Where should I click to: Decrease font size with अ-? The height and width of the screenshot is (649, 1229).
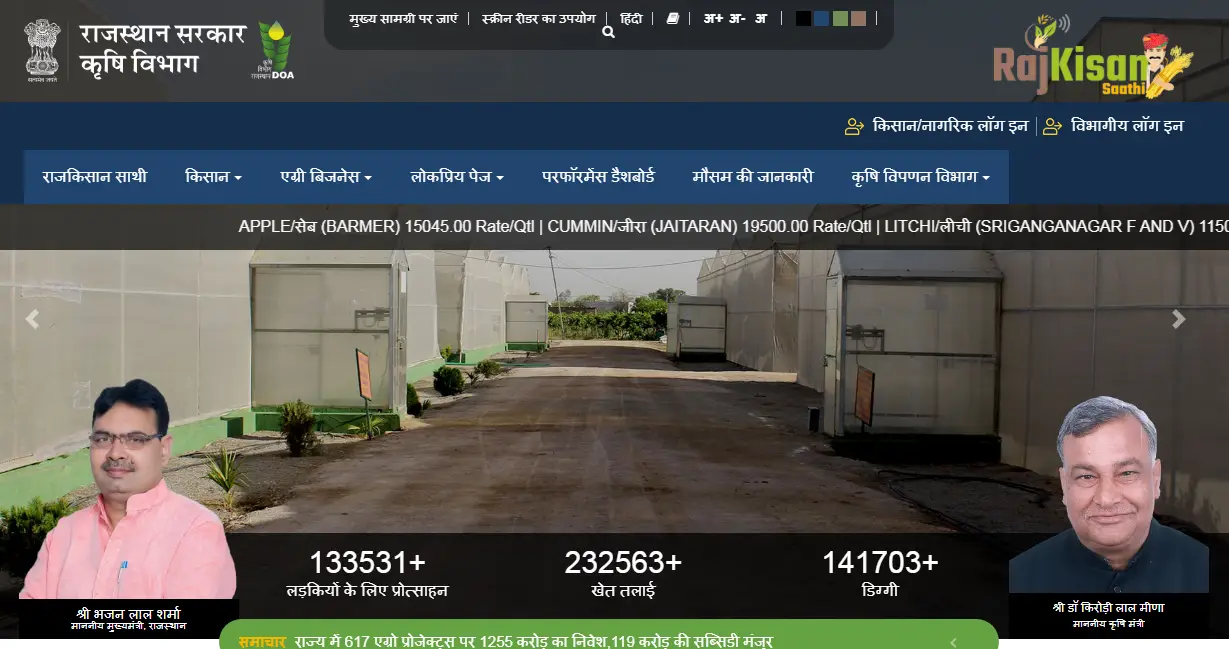(x=737, y=18)
